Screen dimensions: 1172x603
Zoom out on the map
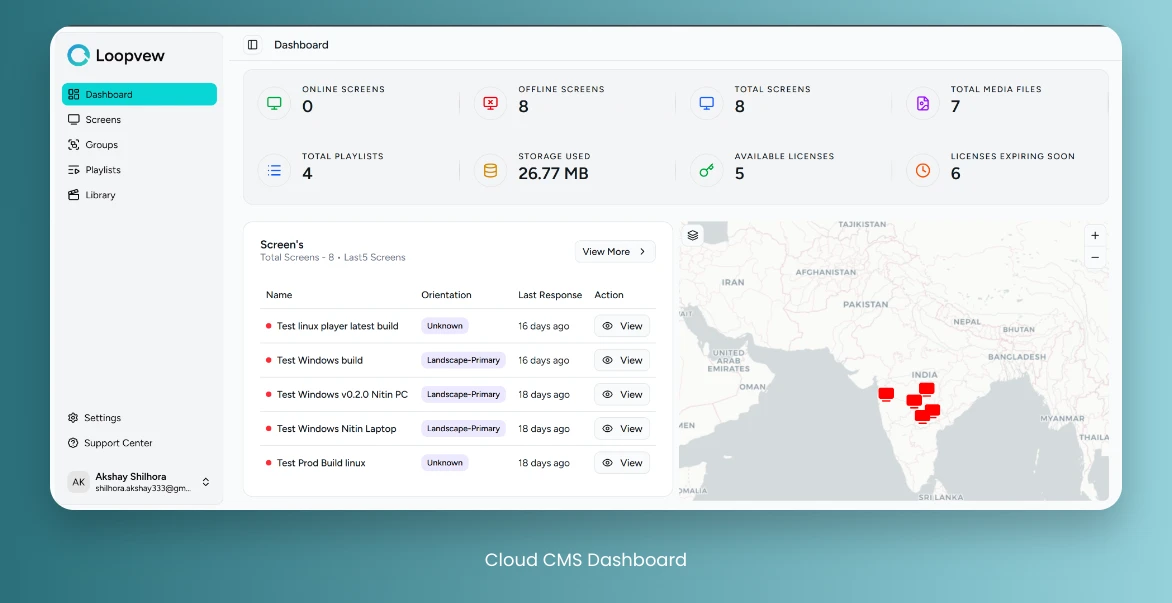point(1095,258)
